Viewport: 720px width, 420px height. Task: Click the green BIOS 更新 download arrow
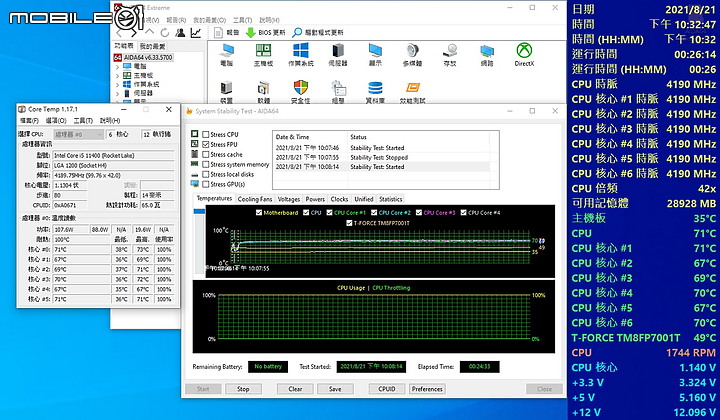pos(250,33)
